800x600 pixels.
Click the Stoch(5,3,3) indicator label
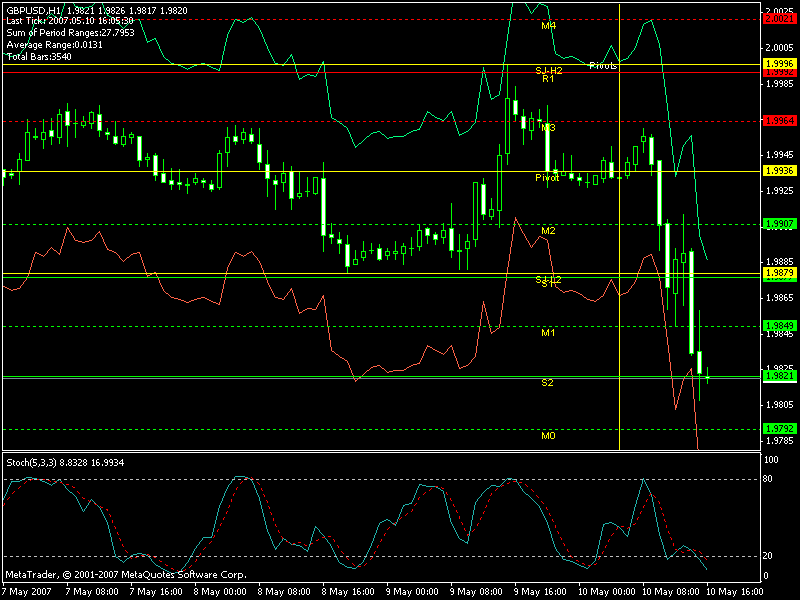click(33, 462)
